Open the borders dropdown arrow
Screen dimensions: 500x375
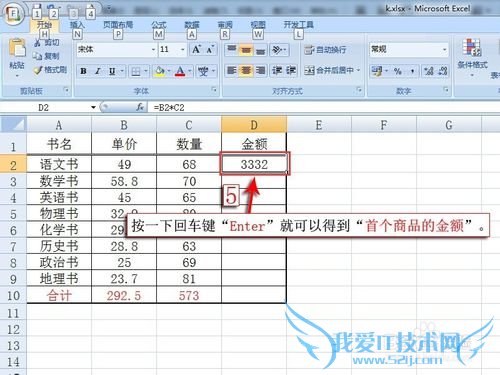tap(146, 71)
